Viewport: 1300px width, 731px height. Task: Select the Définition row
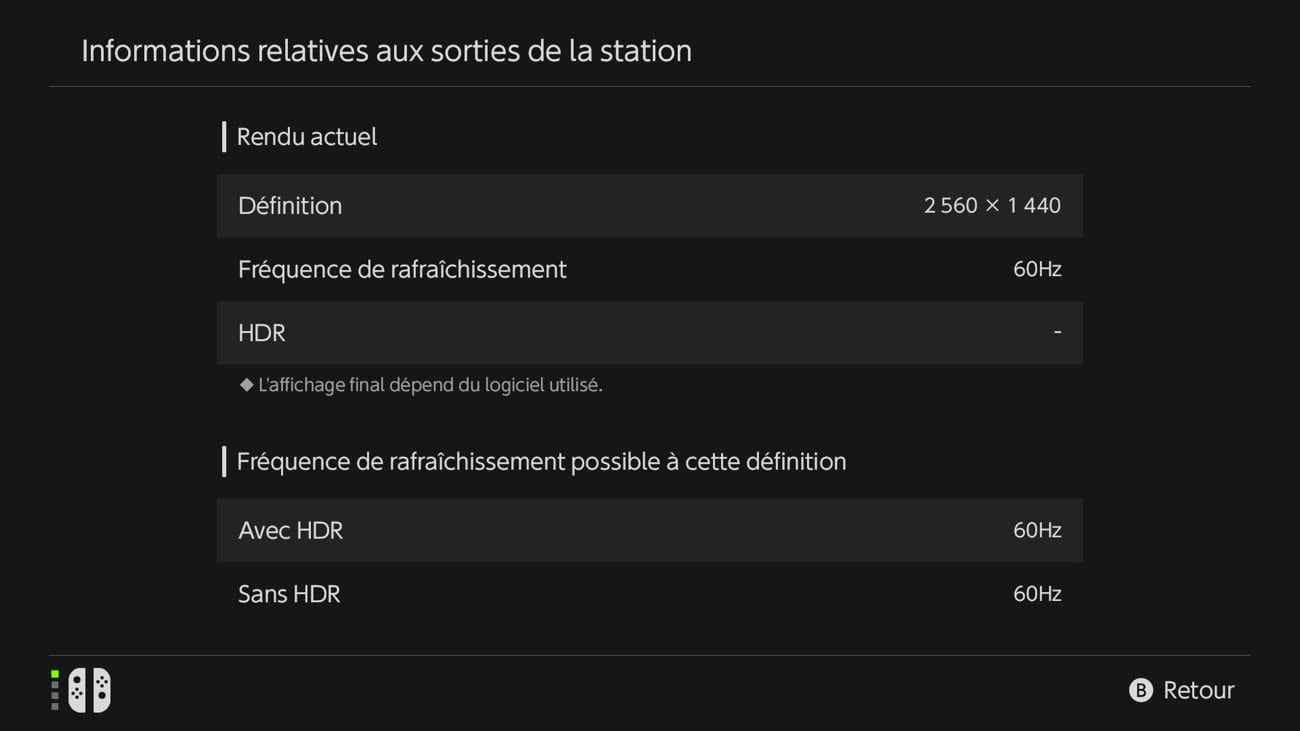[x=649, y=206]
